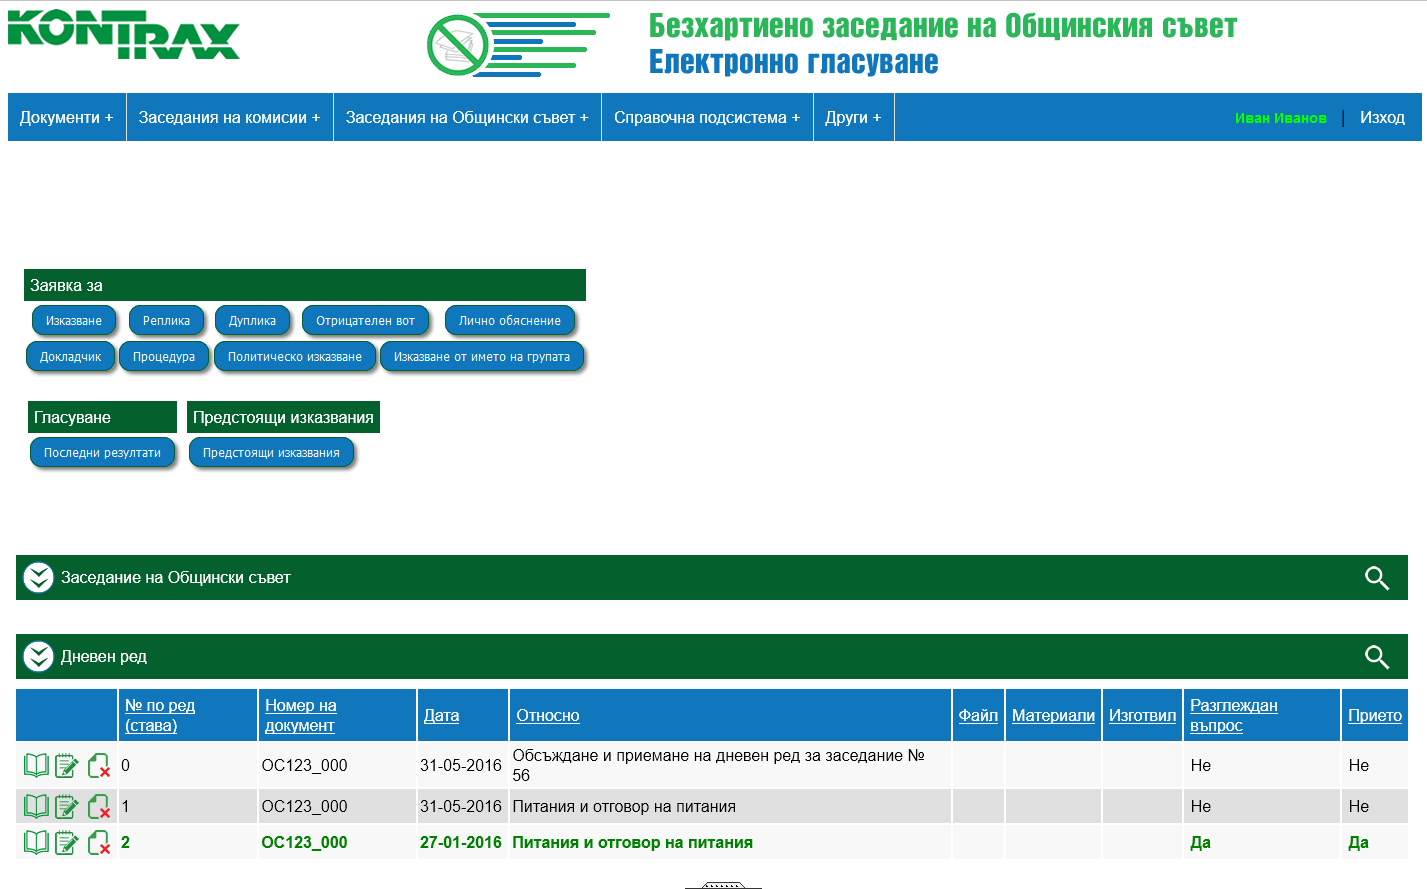Click Разглеждан въпрос 'Да' in row 2
This screenshot has height=889, width=1427.
coord(1200,842)
